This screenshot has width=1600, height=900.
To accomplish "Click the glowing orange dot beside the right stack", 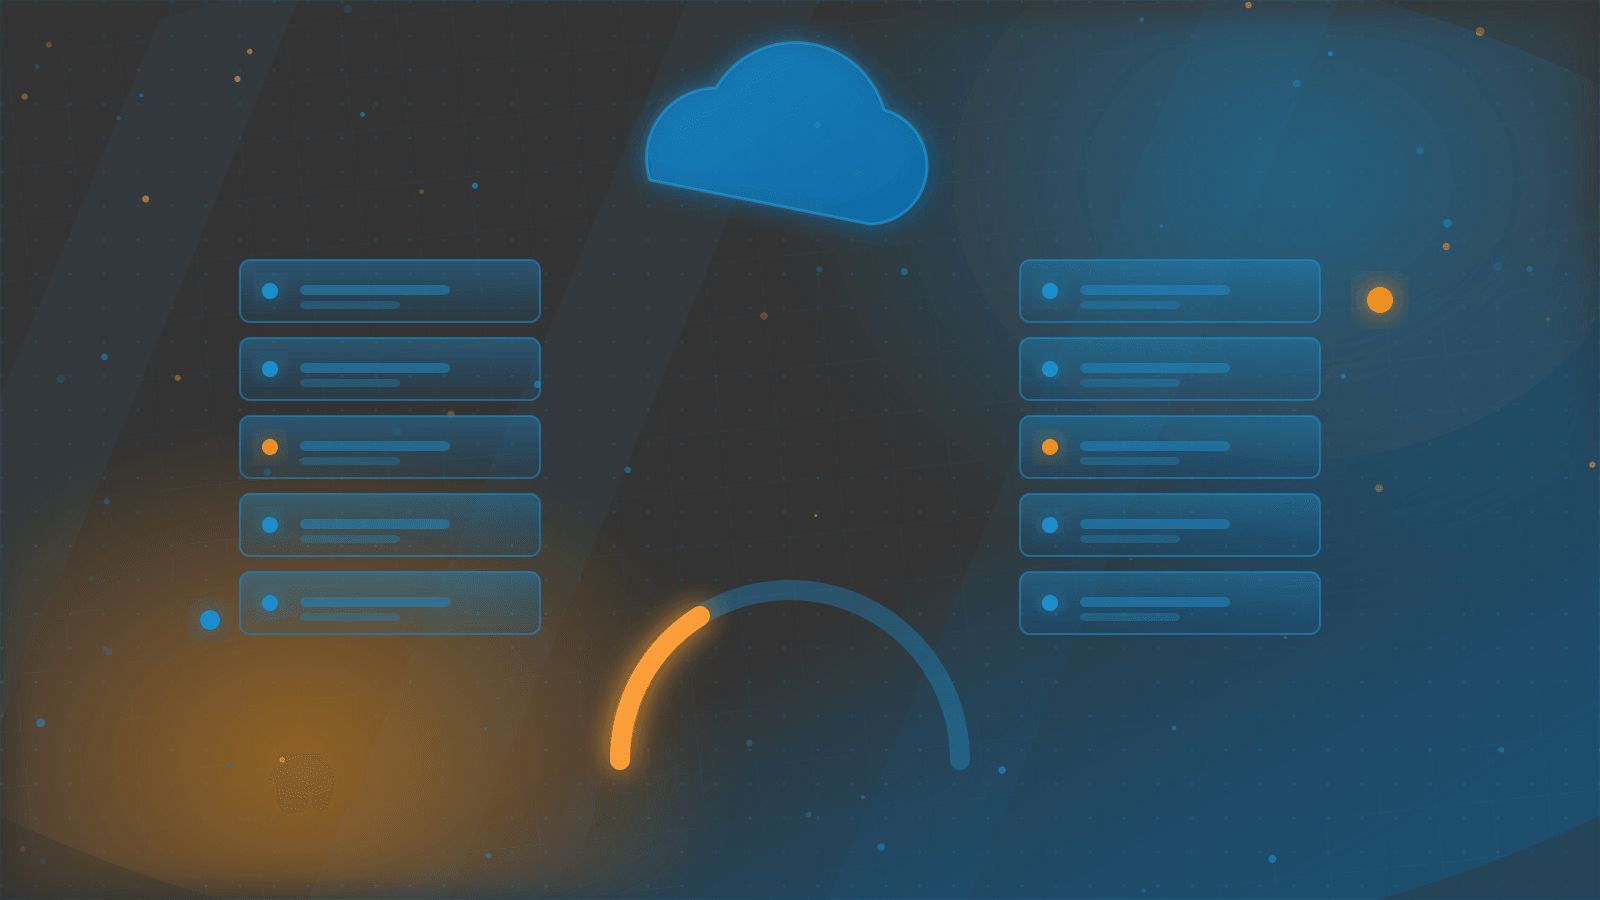I will click(1380, 300).
